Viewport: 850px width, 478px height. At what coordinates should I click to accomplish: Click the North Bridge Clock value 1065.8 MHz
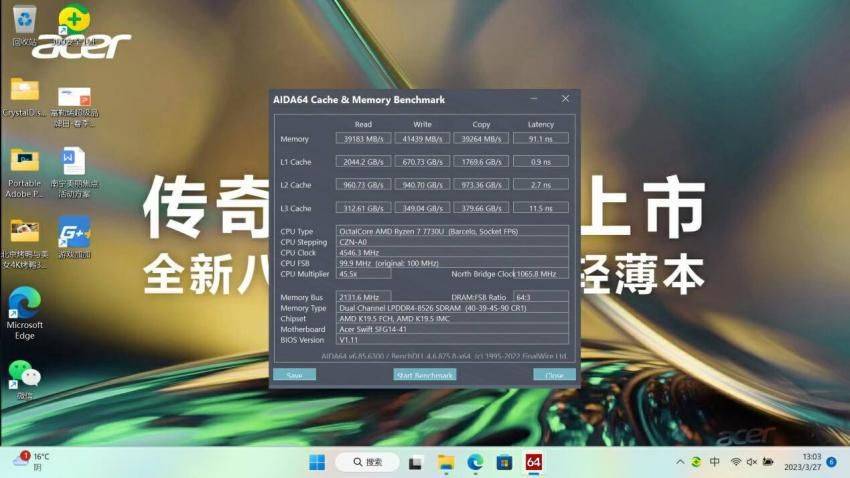(541, 274)
